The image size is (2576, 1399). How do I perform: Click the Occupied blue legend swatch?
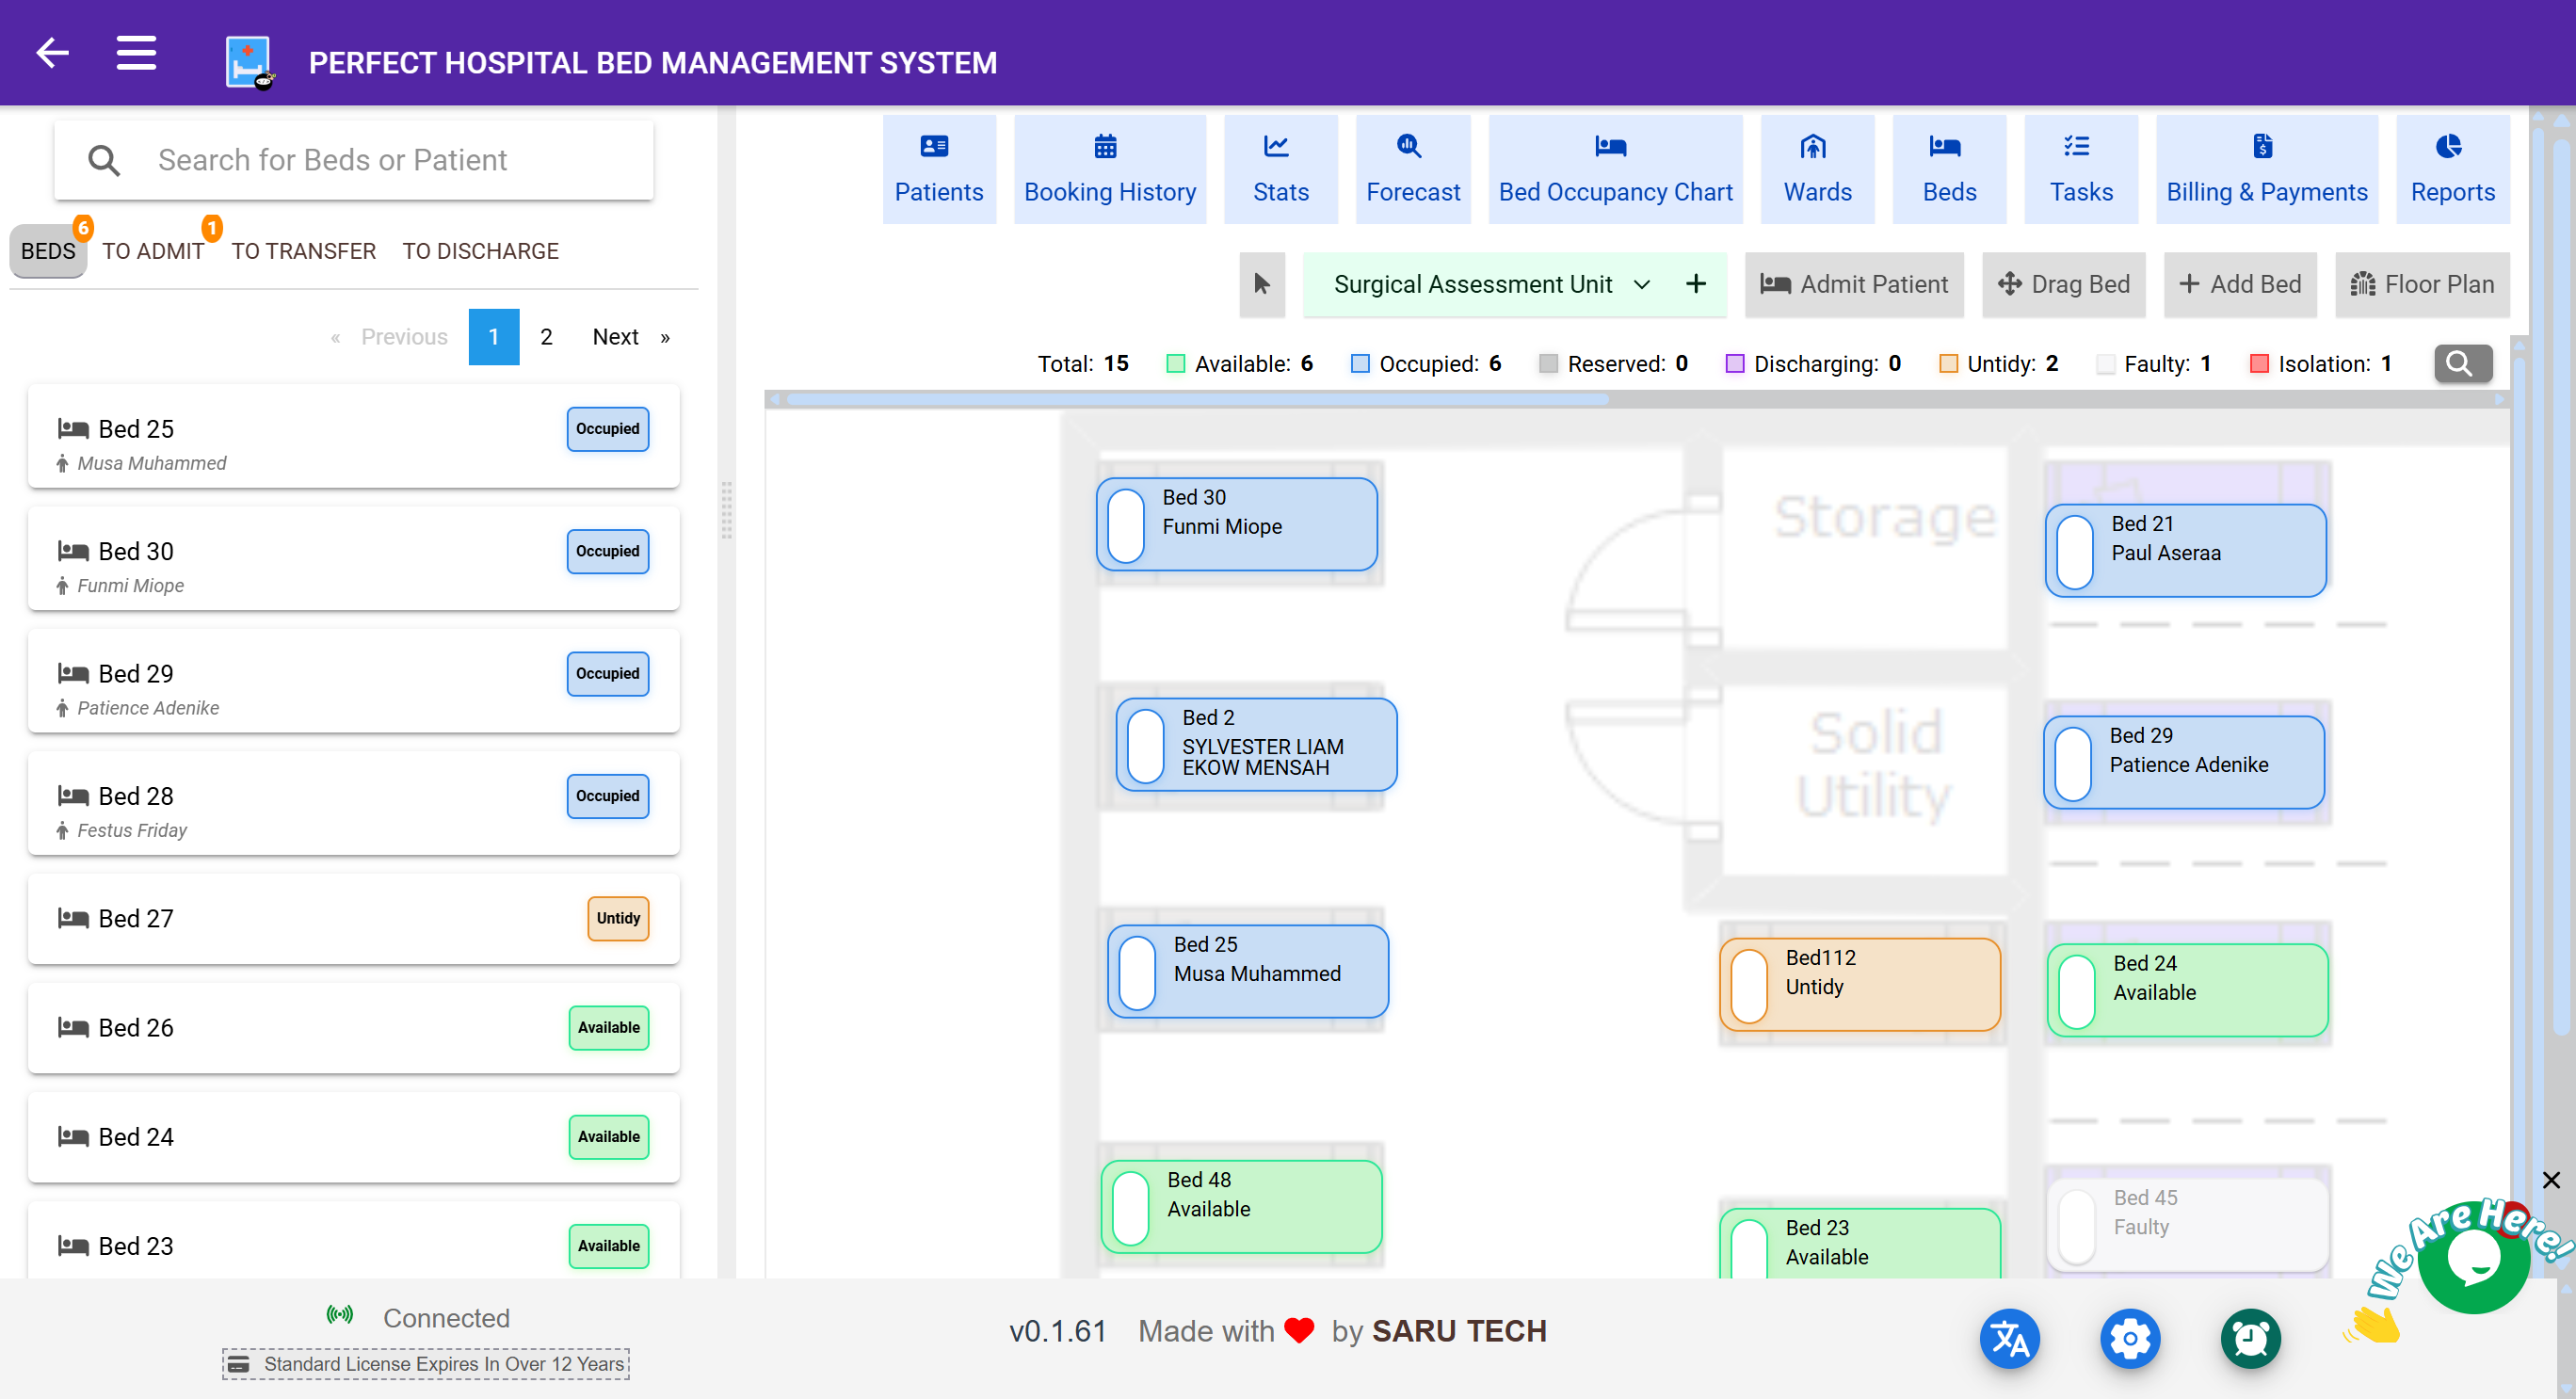click(1360, 364)
